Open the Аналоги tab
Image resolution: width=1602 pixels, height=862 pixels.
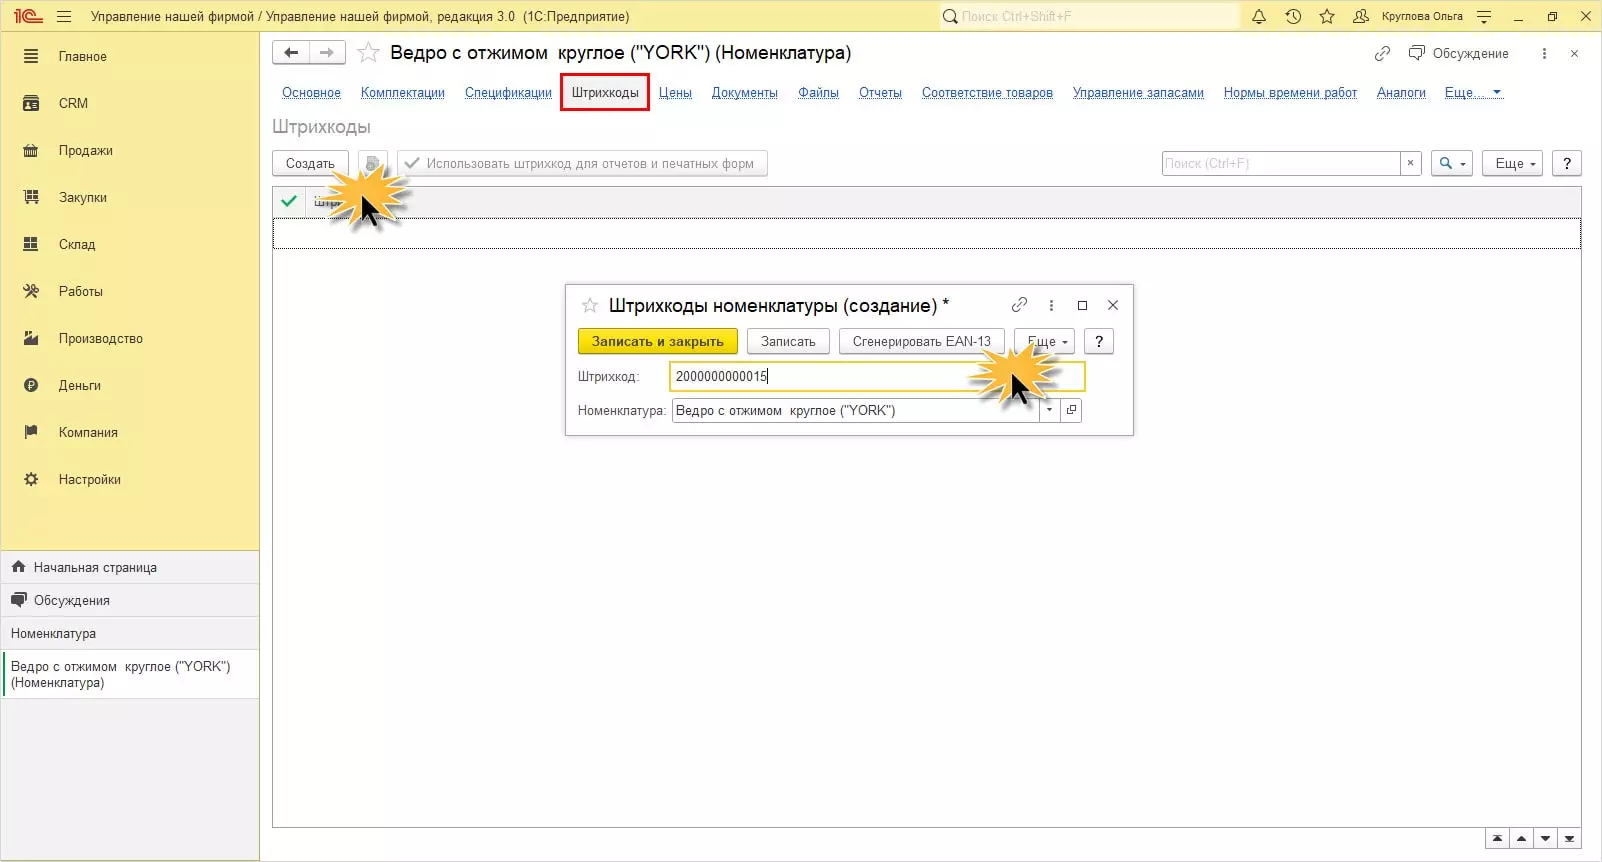tap(1401, 93)
